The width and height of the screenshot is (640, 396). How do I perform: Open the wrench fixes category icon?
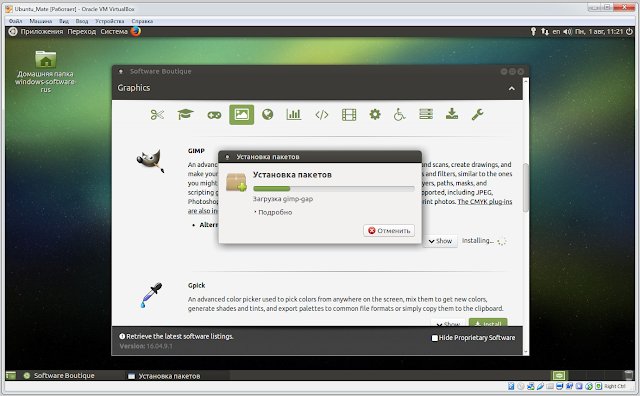pos(477,114)
